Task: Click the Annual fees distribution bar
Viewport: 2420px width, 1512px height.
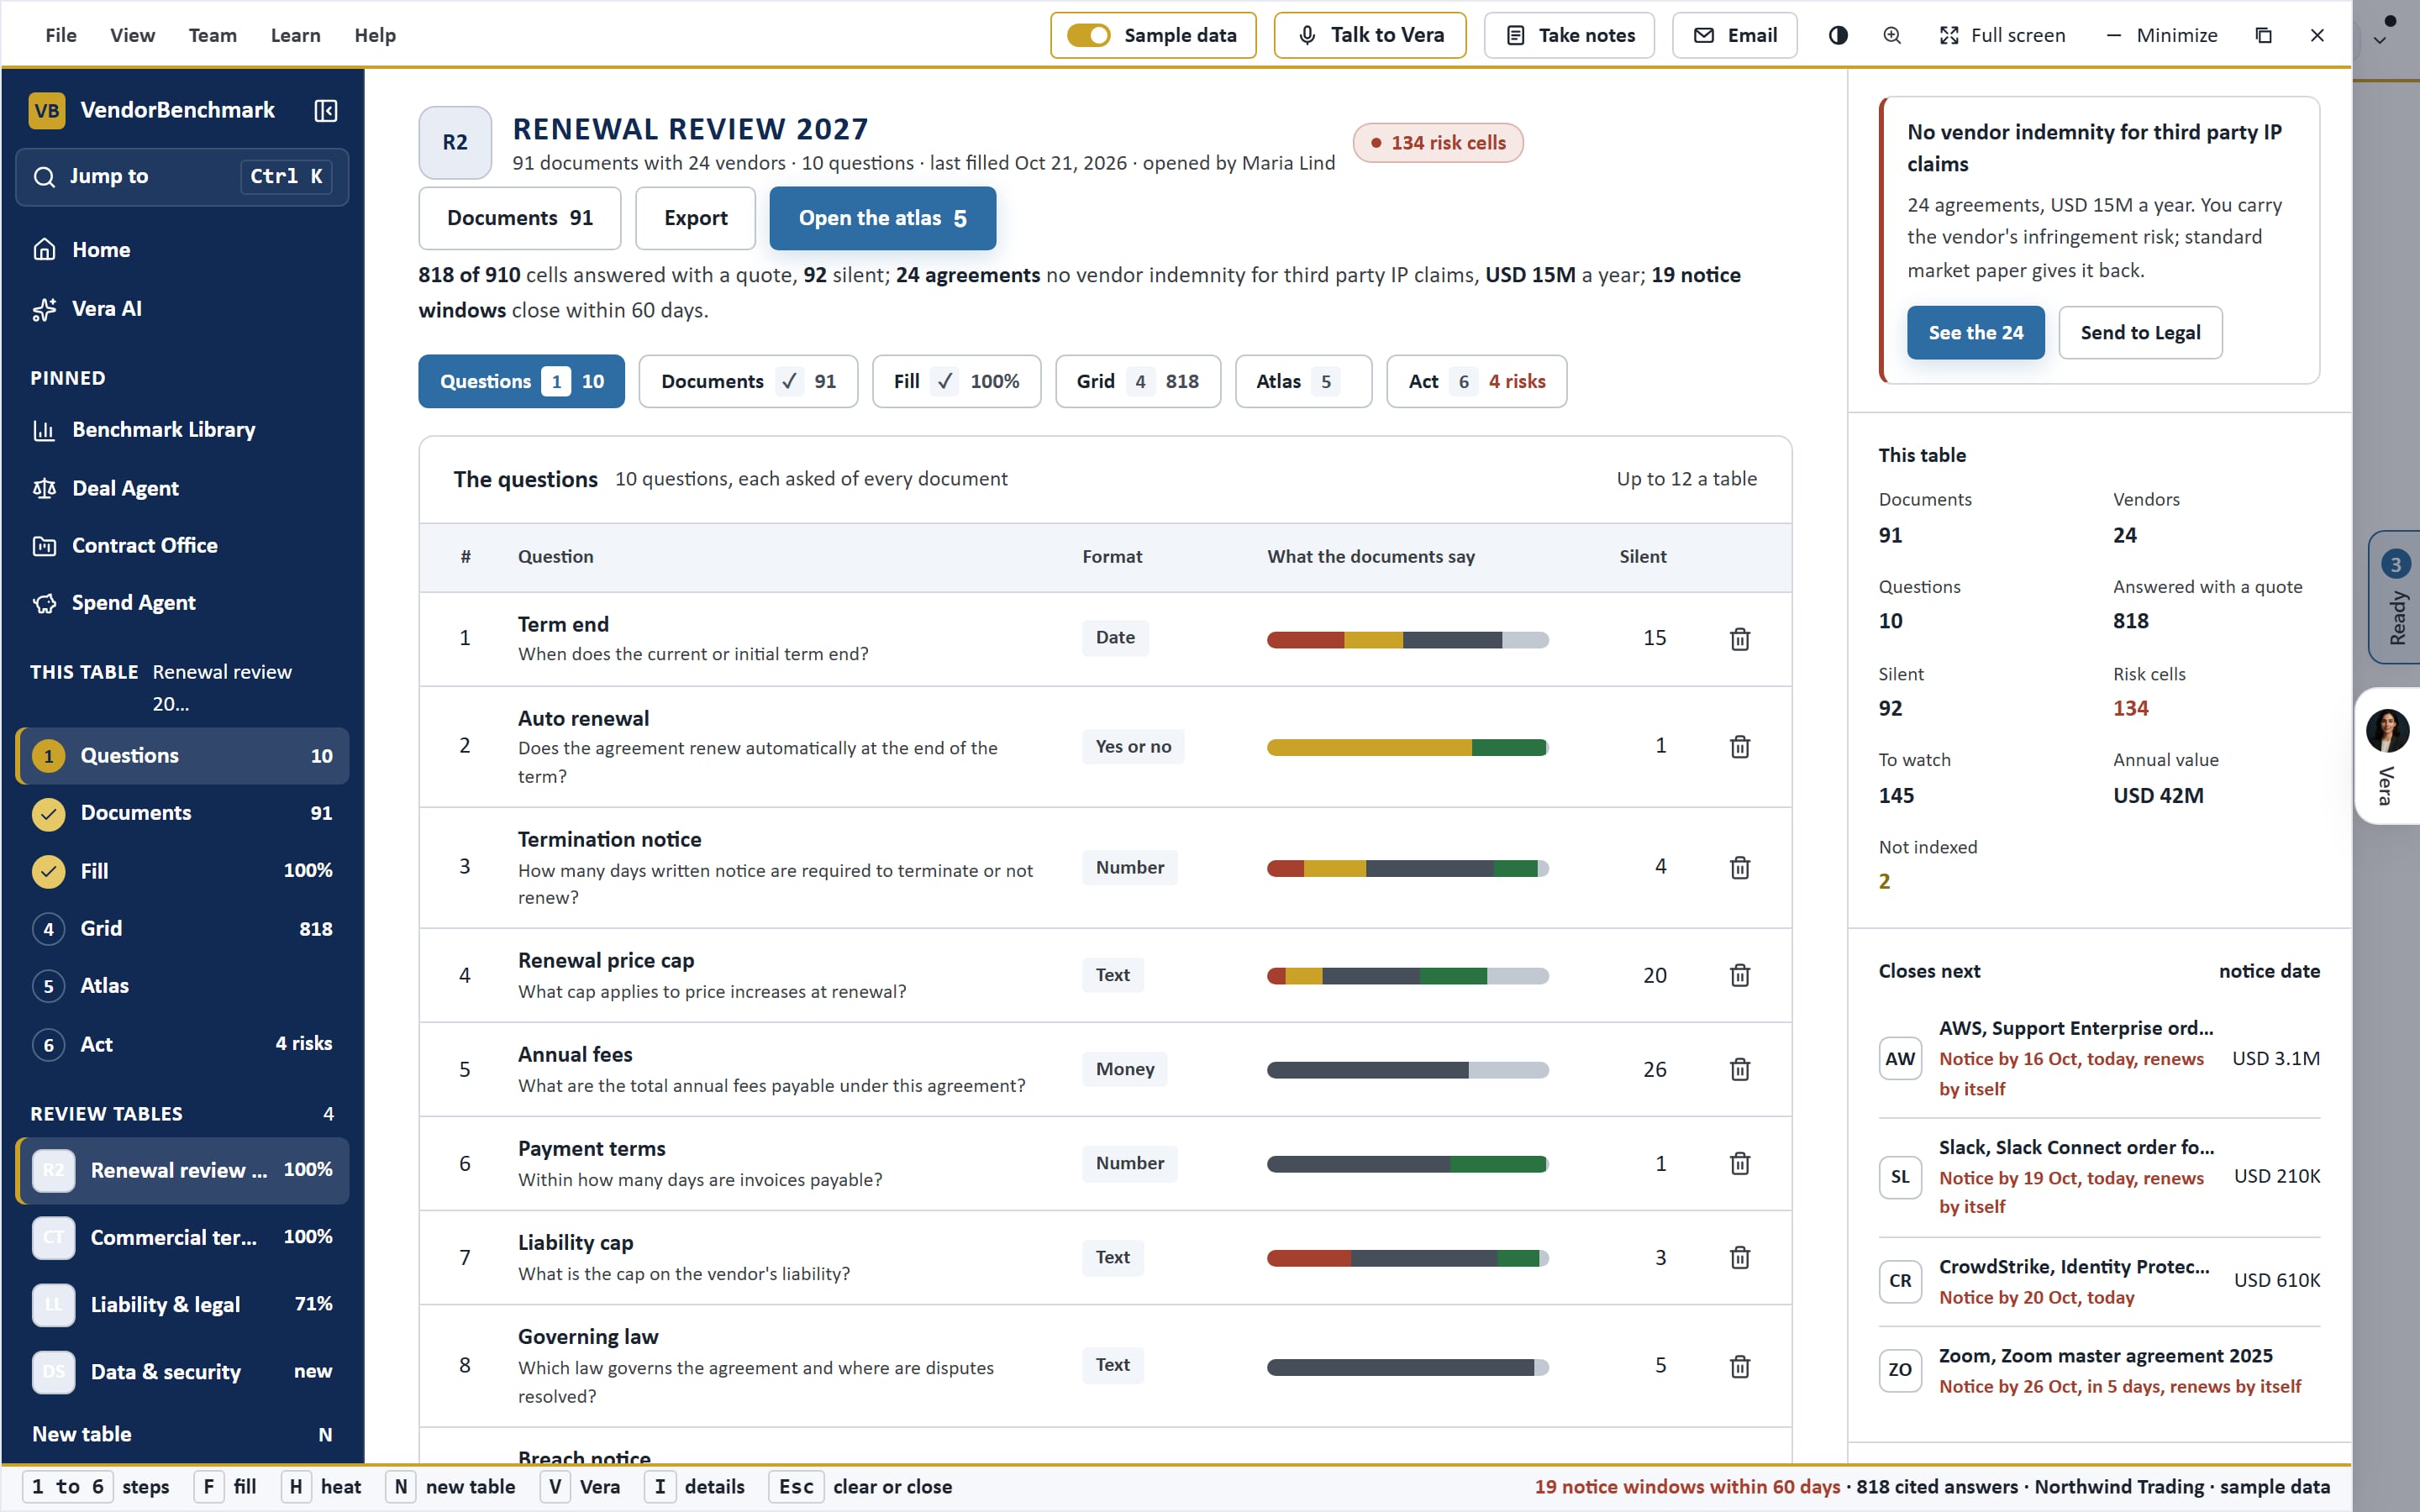Action: click(x=1407, y=1070)
